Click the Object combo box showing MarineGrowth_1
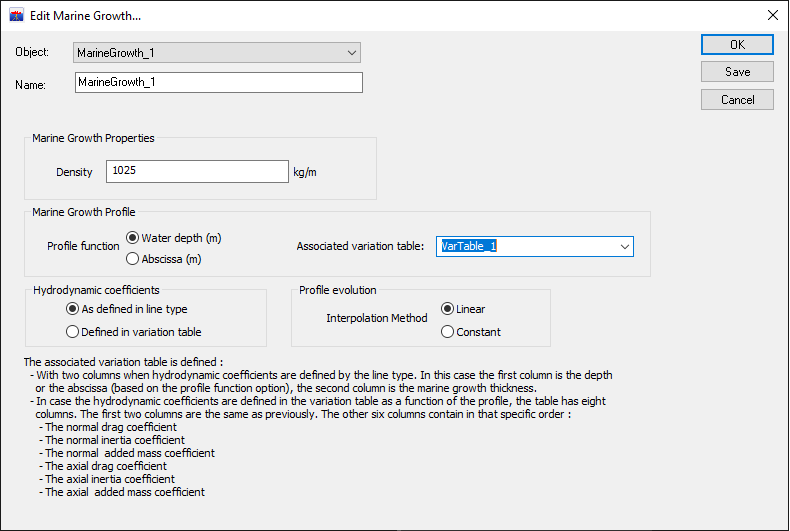 (217, 52)
